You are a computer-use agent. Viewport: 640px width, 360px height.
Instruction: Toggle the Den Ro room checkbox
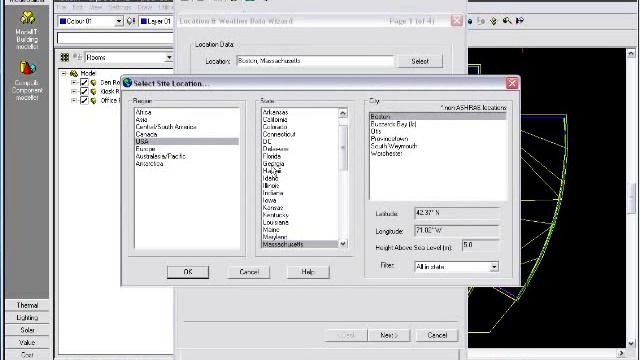[x=84, y=82]
